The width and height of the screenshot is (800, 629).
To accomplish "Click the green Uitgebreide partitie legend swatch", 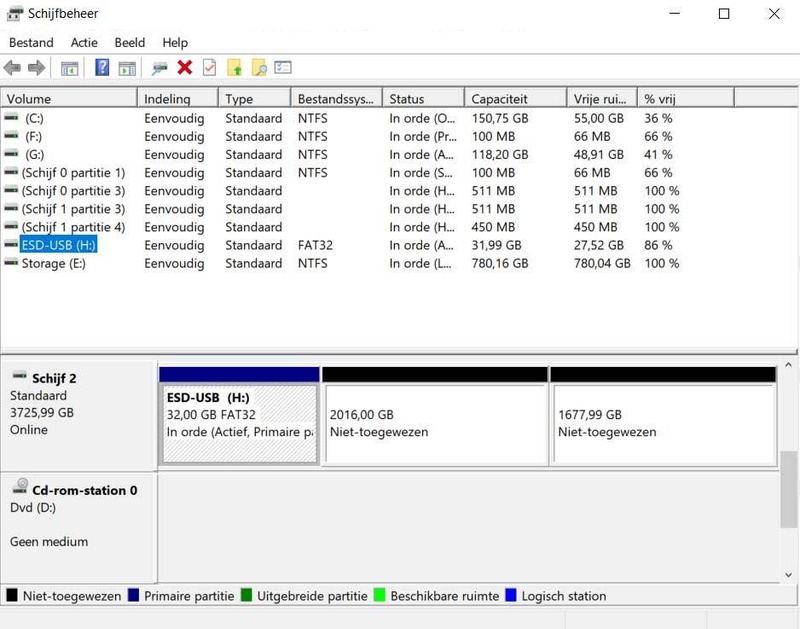I will coord(246,595).
